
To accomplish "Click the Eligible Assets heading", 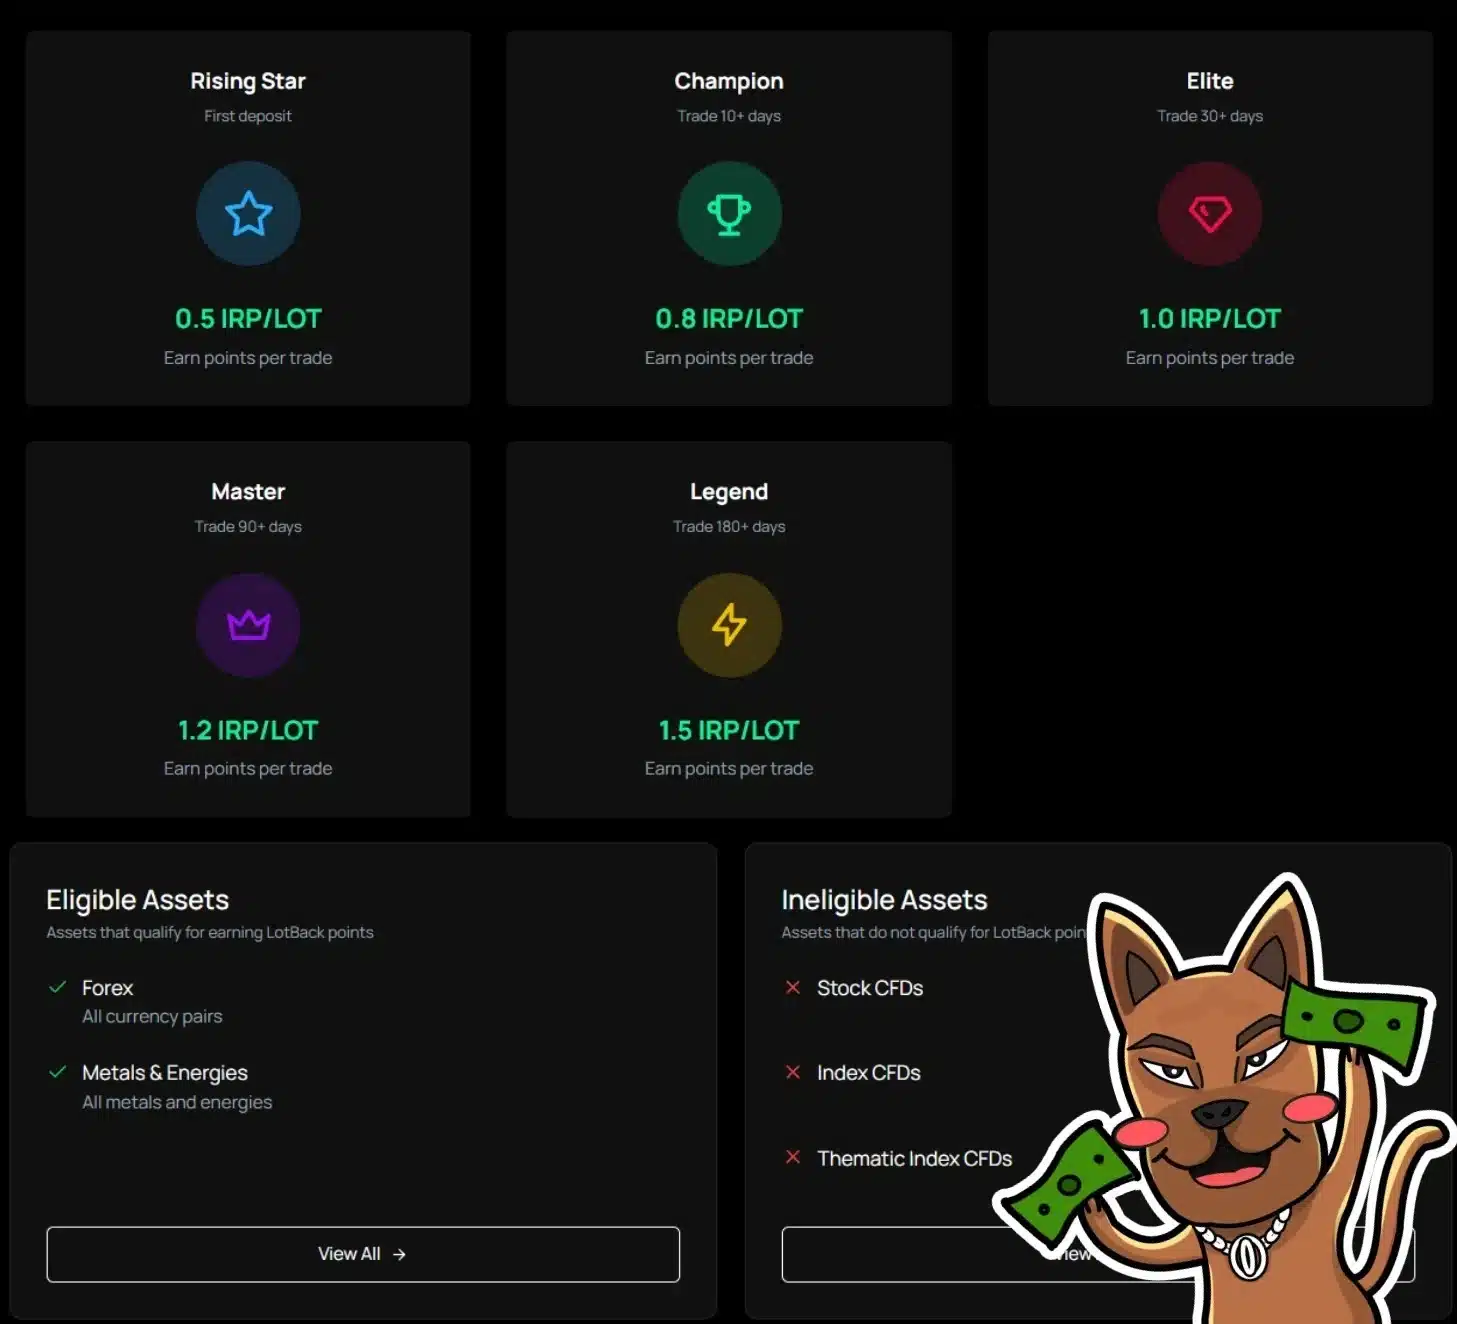I will (x=138, y=900).
